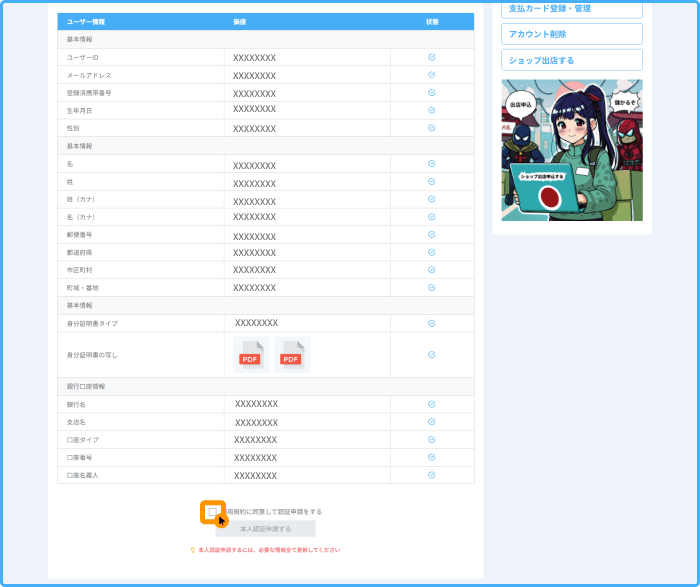The height and width of the screenshot is (587, 700).
Task: Click the status check icon for 口座名義人
Action: pyautogui.click(x=432, y=475)
